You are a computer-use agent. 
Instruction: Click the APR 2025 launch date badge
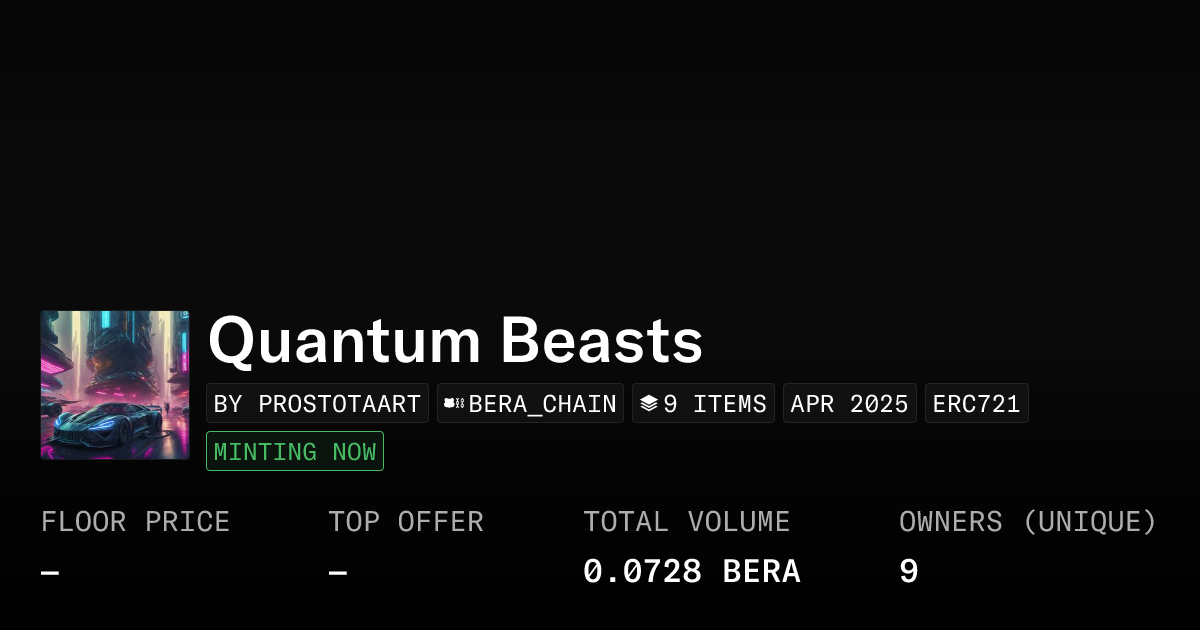tap(849, 403)
